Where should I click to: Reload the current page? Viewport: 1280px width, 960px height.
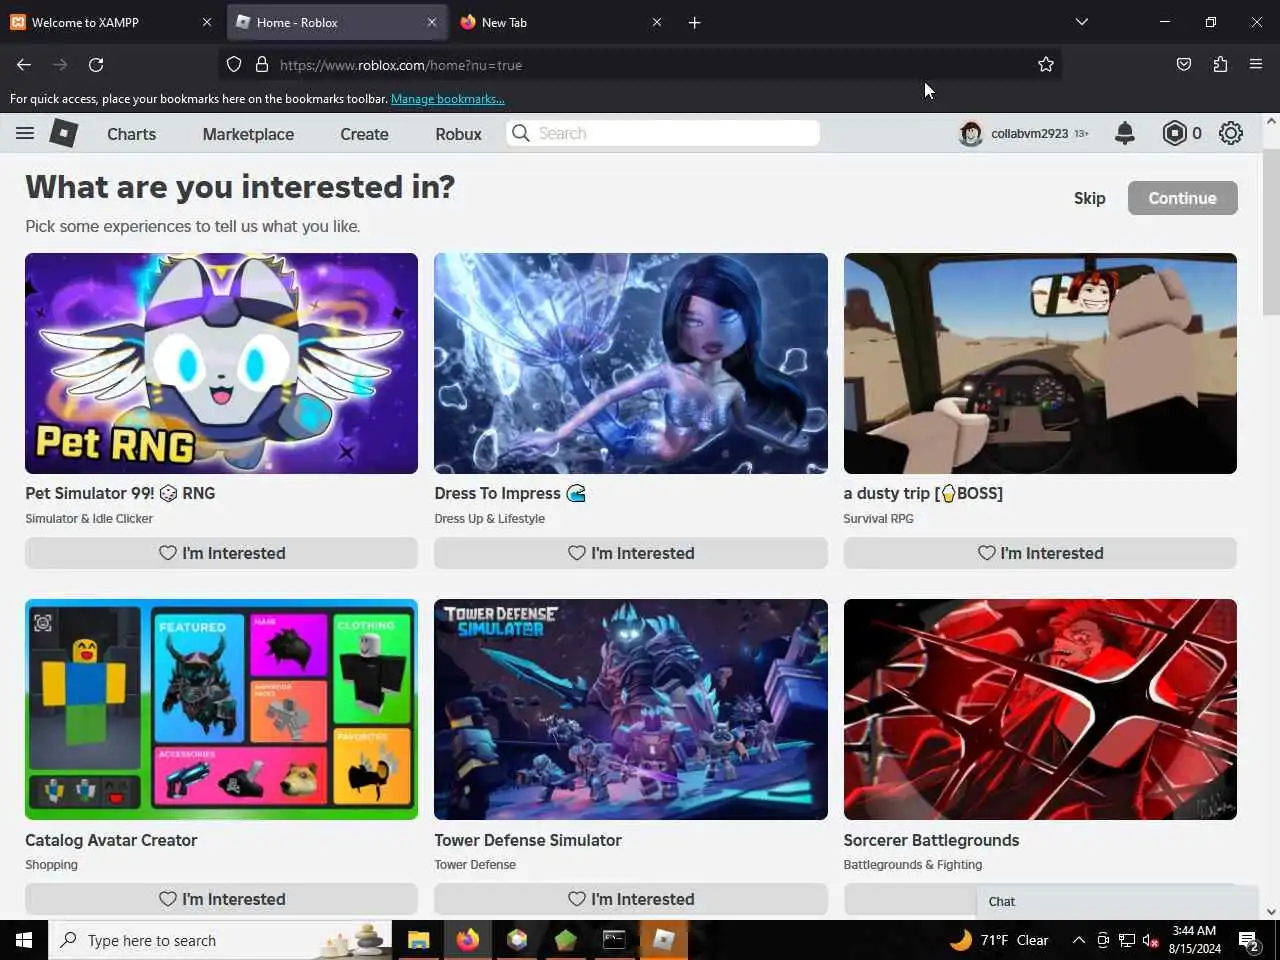[x=96, y=65]
